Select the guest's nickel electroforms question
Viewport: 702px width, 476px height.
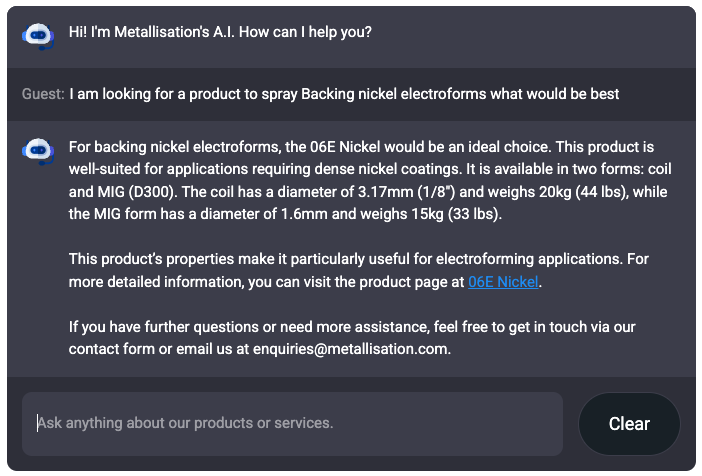tap(344, 94)
